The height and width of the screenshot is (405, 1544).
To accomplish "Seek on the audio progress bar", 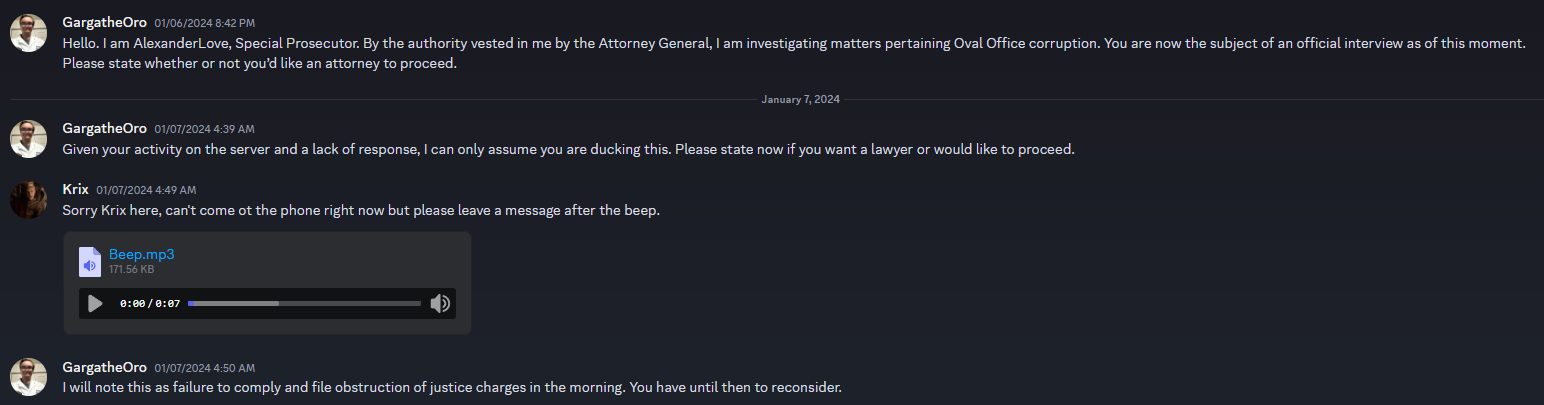I will [304, 303].
